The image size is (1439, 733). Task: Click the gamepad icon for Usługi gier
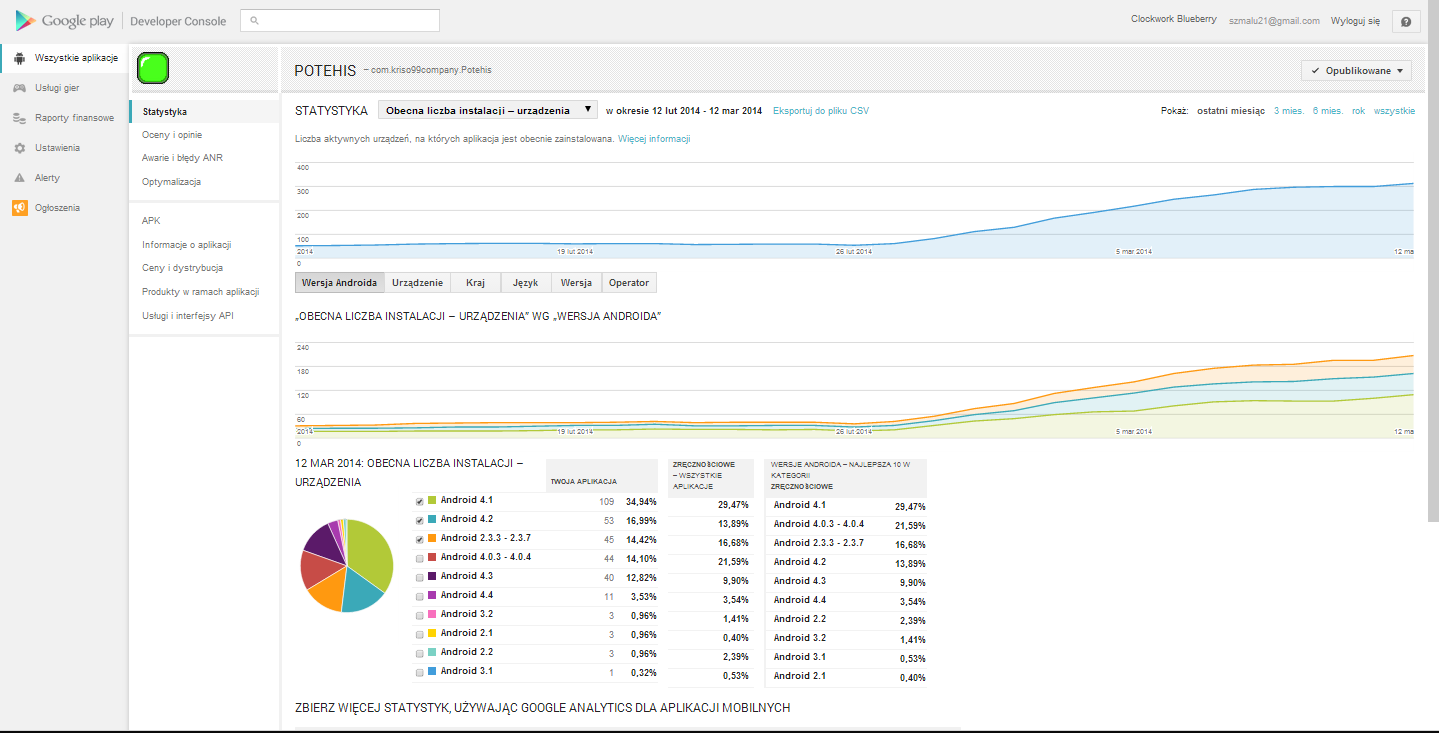(19, 88)
